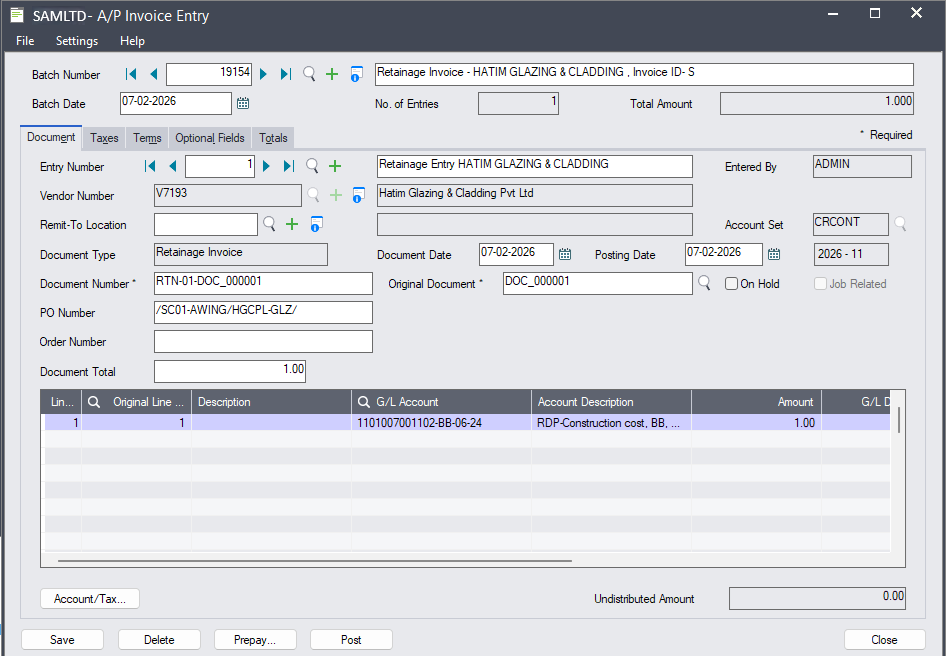Open the Prepay... dialog
This screenshot has height=656, width=946.
coord(254,640)
